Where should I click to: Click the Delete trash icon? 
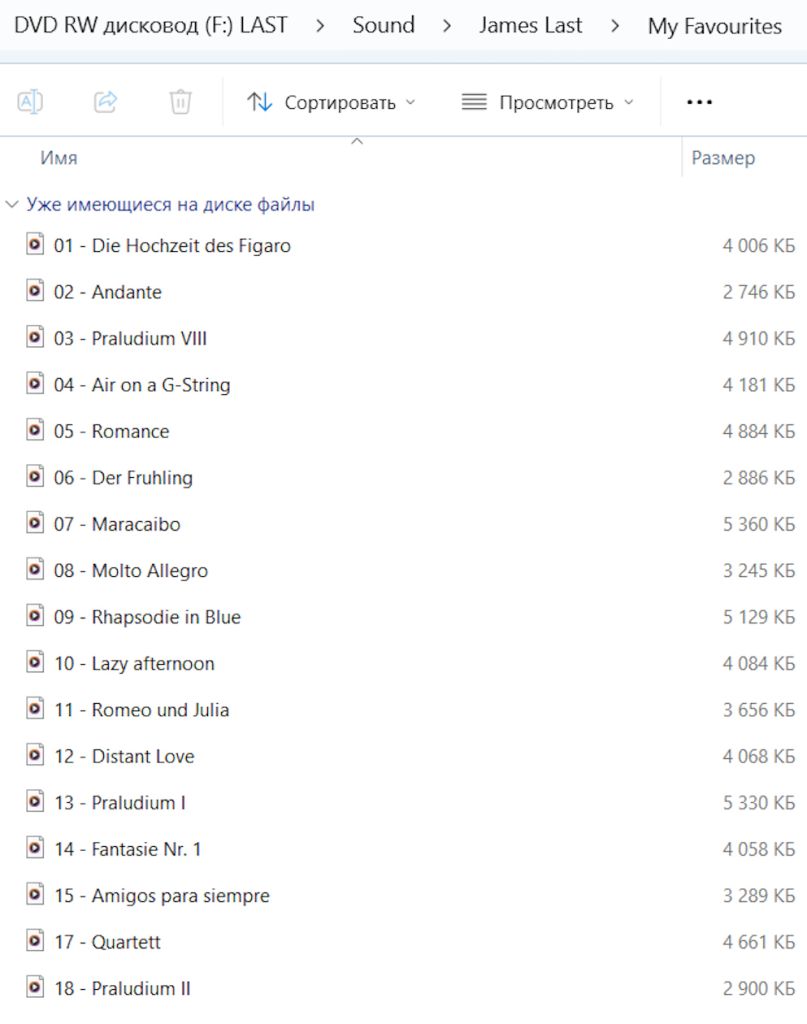click(x=180, y=102)
